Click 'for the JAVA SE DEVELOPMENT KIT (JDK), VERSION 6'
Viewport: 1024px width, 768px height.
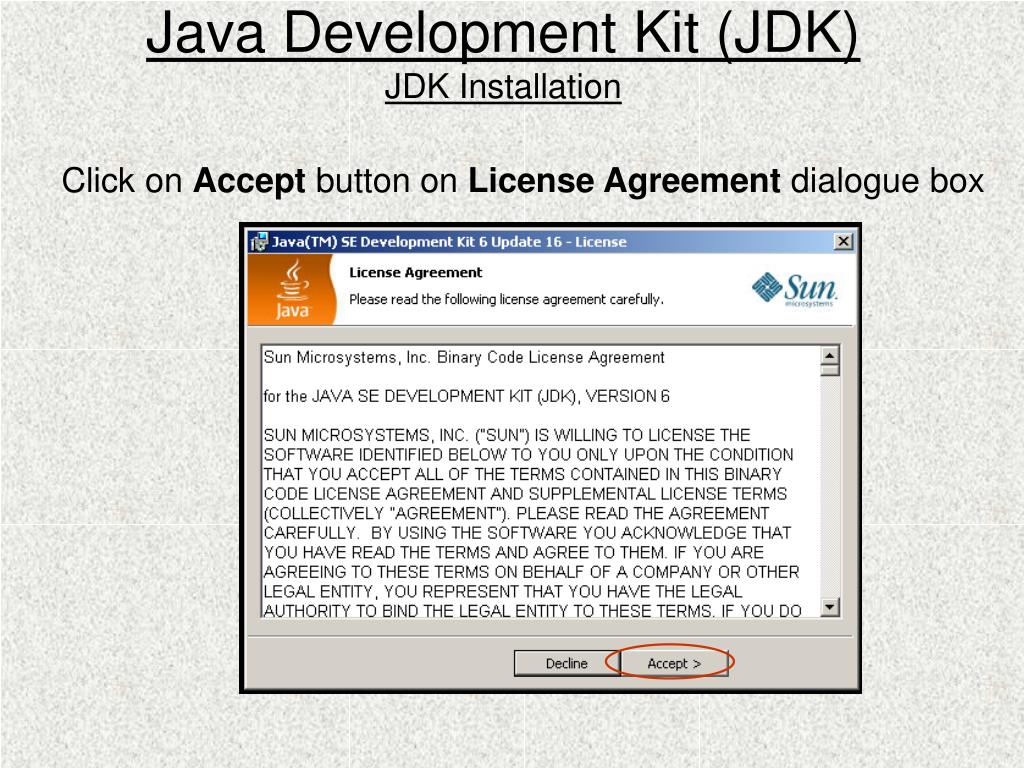click(x=466, y=396)
